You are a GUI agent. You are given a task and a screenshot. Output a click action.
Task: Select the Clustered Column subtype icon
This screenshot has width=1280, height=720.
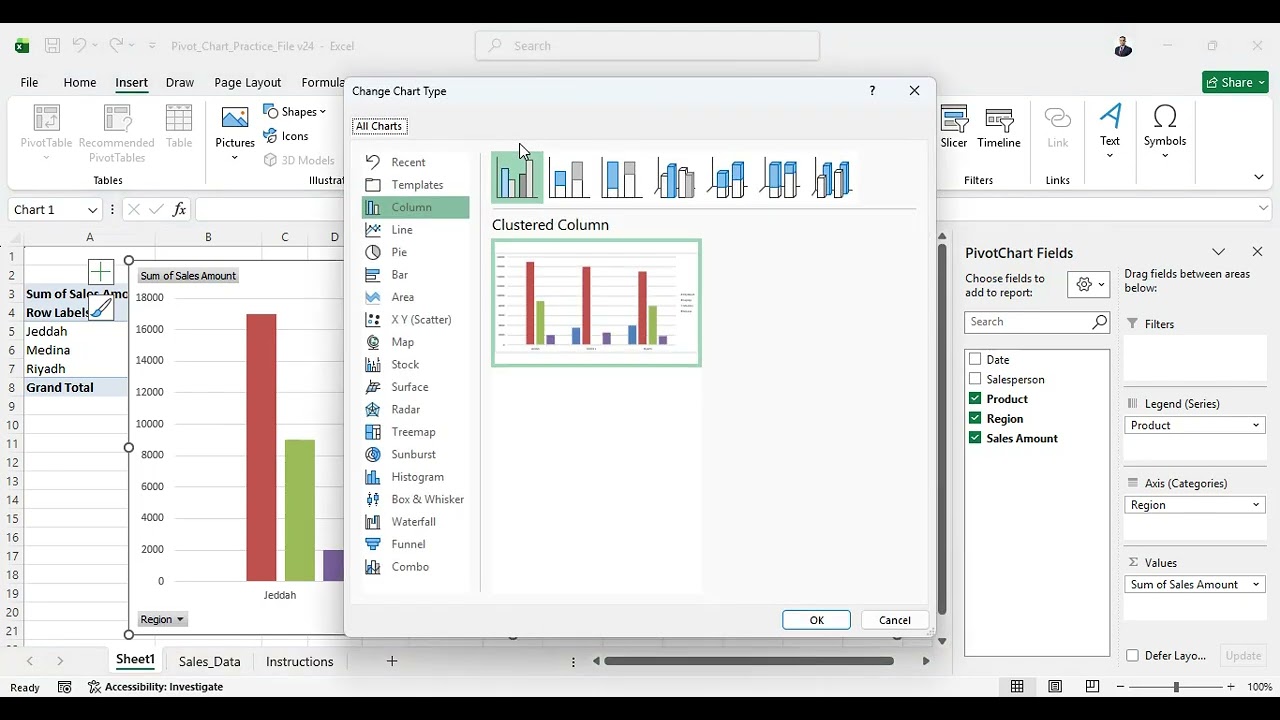point(517,178)
